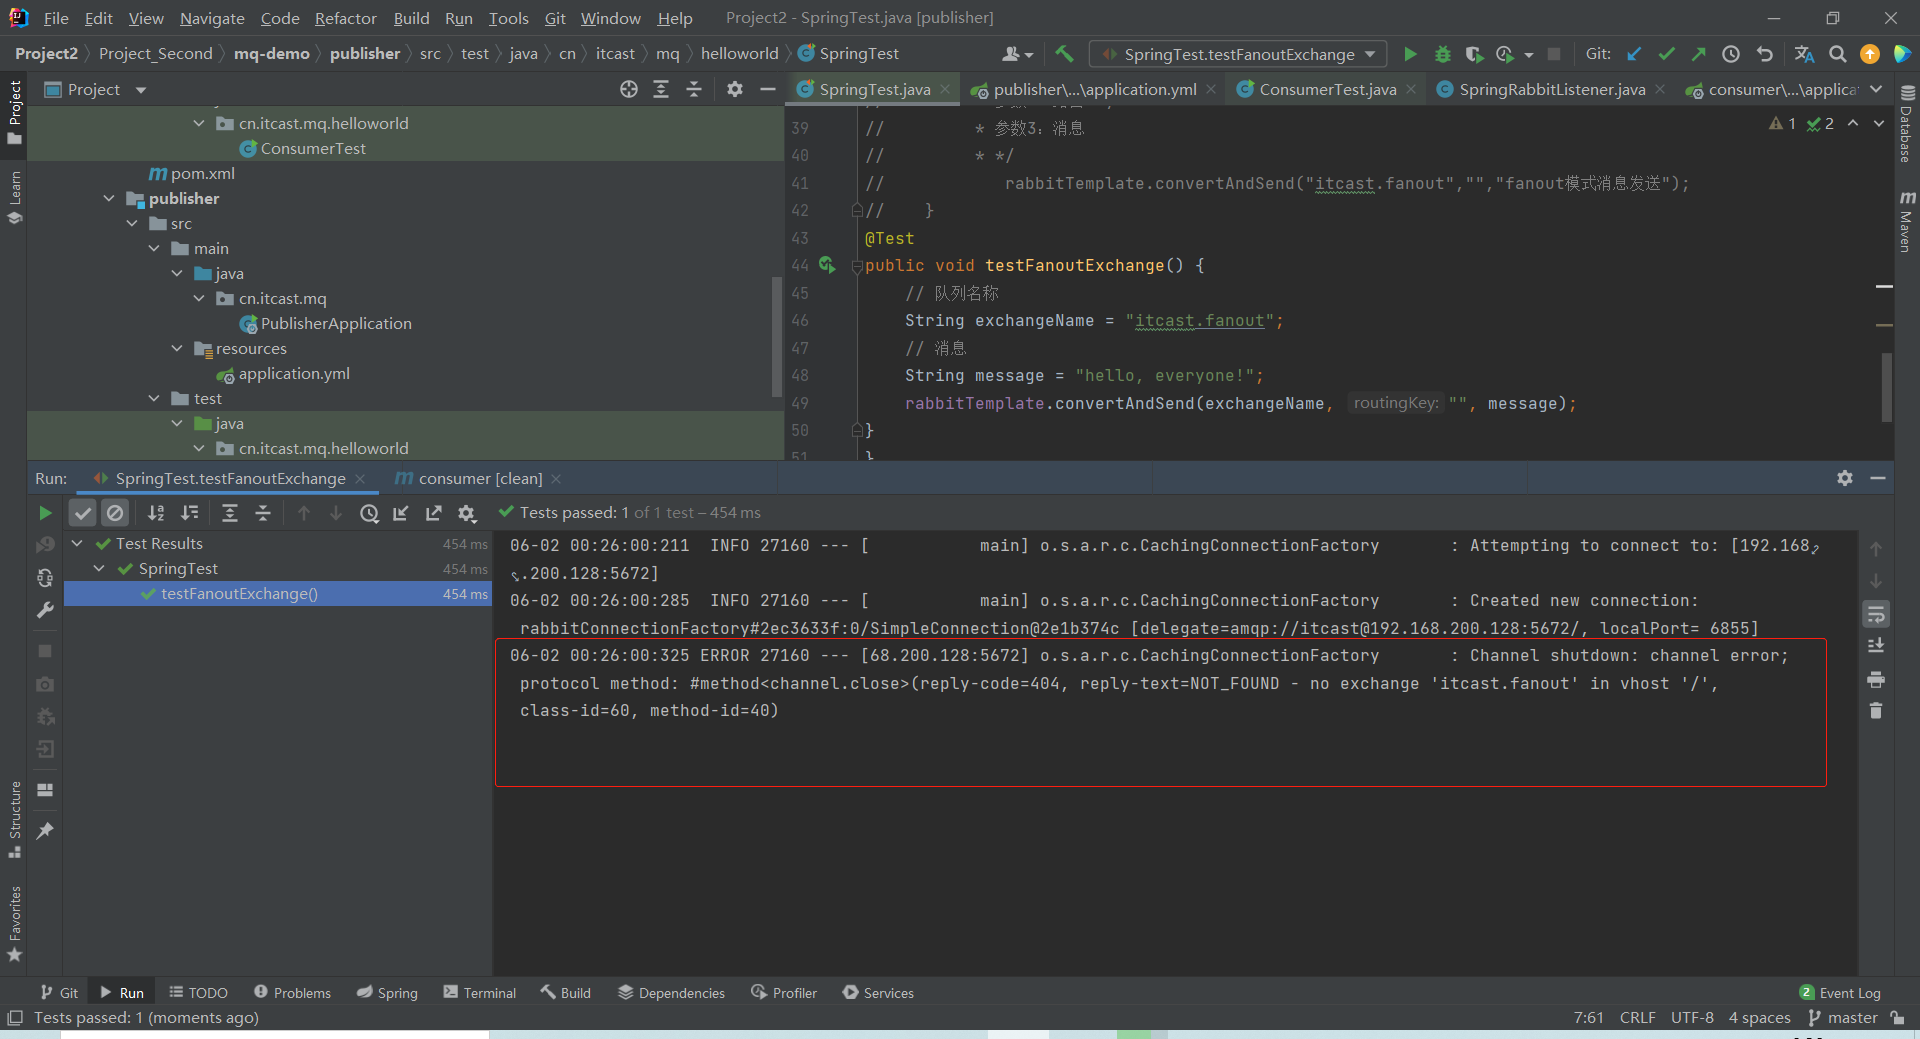The width and height of the screenshot is (1920, 1039).
Task: Click run gutter icon beside testFanoutExchange
Action: tap(827, 265)
